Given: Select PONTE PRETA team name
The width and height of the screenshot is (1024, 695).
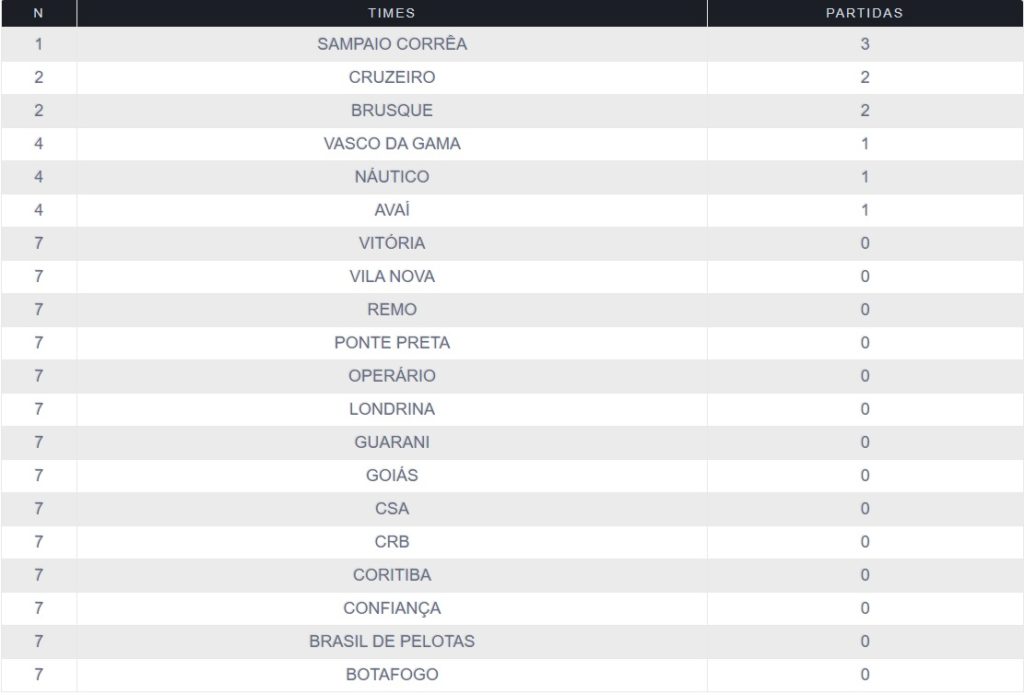Looking at the screenshot, I should [x=392, y=342].
